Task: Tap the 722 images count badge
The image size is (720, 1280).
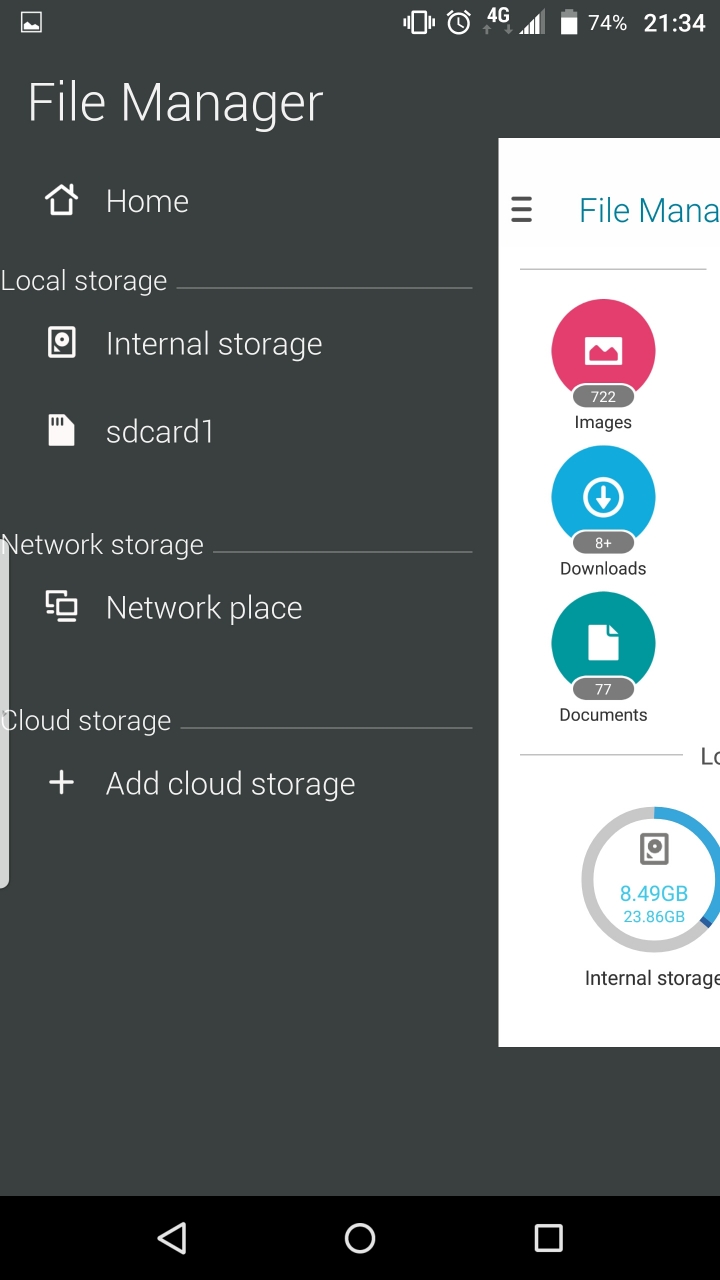Action: tap(603, 397)
